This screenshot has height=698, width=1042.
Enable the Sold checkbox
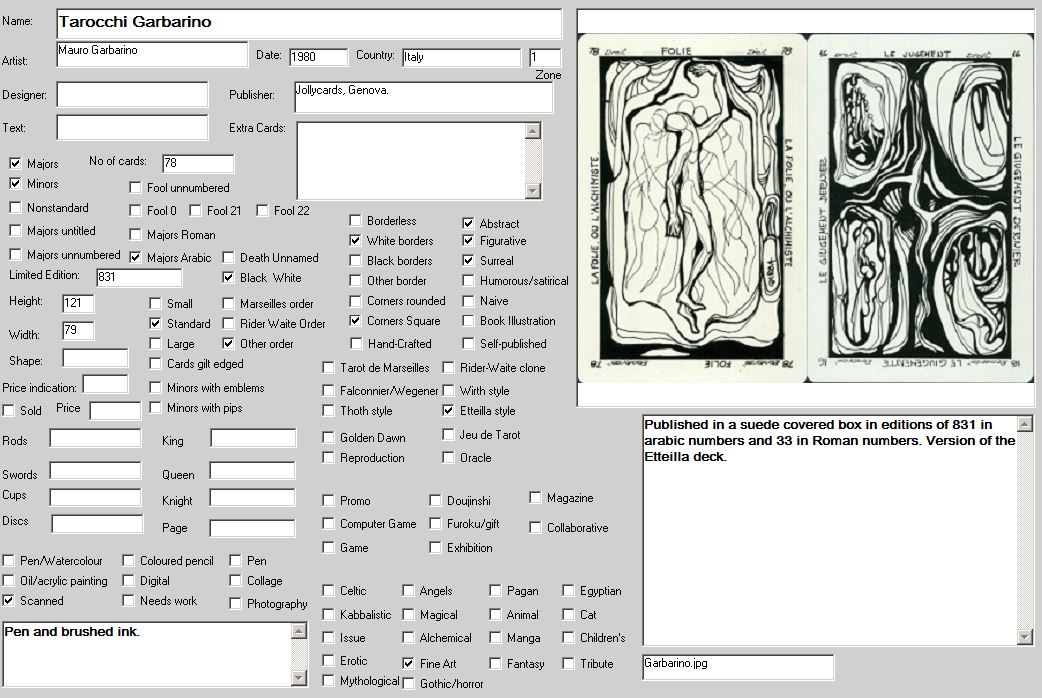tap(9, 411)
